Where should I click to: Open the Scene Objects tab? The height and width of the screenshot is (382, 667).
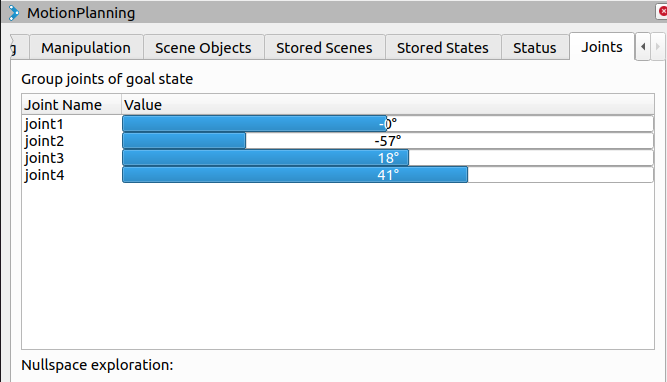203,48
